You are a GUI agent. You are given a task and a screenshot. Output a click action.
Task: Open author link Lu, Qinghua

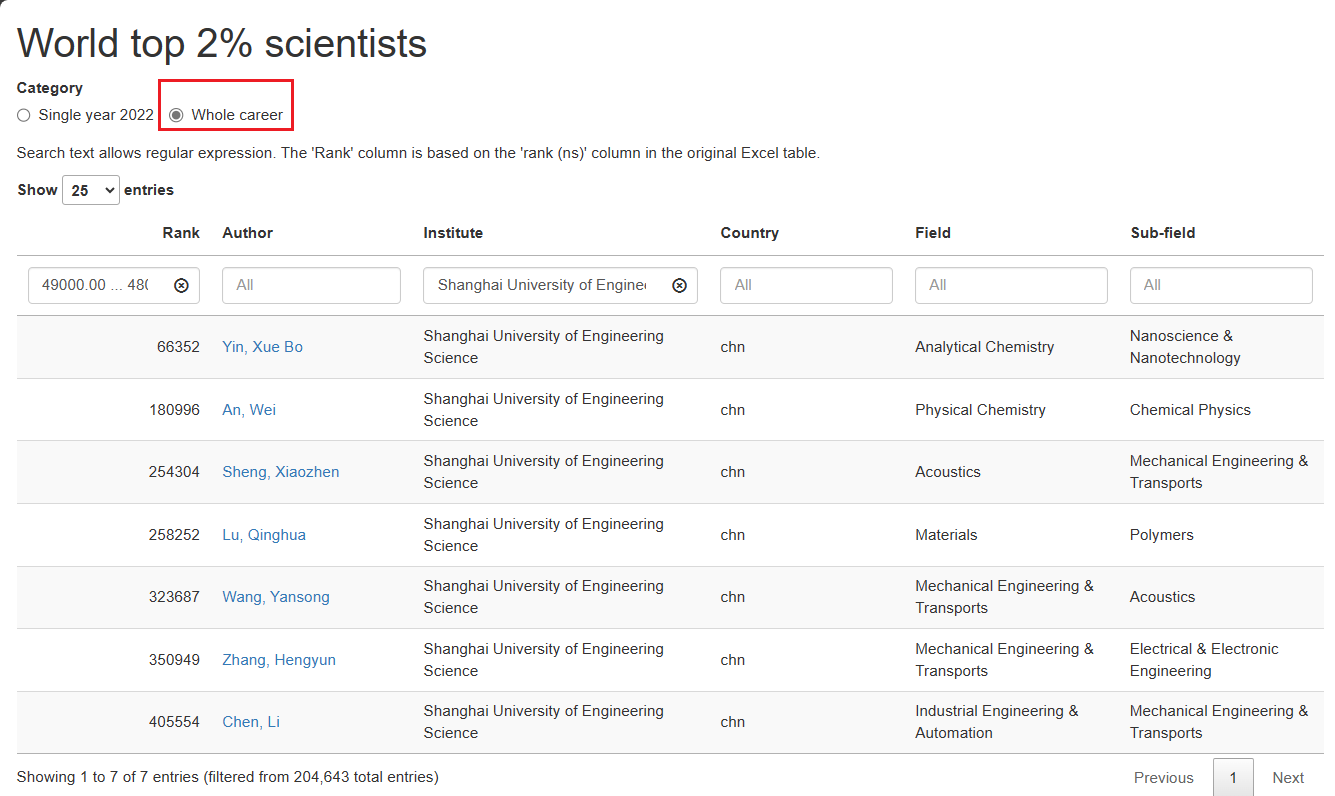[x=264, y=535]
